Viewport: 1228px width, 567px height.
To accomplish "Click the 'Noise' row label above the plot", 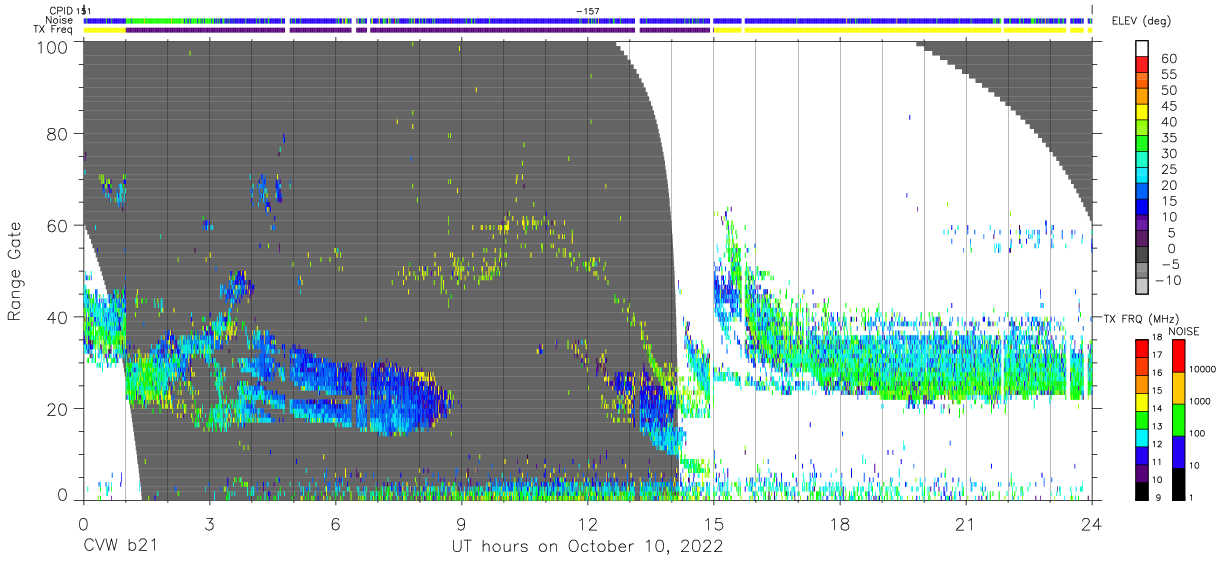I will pos(60,20).
